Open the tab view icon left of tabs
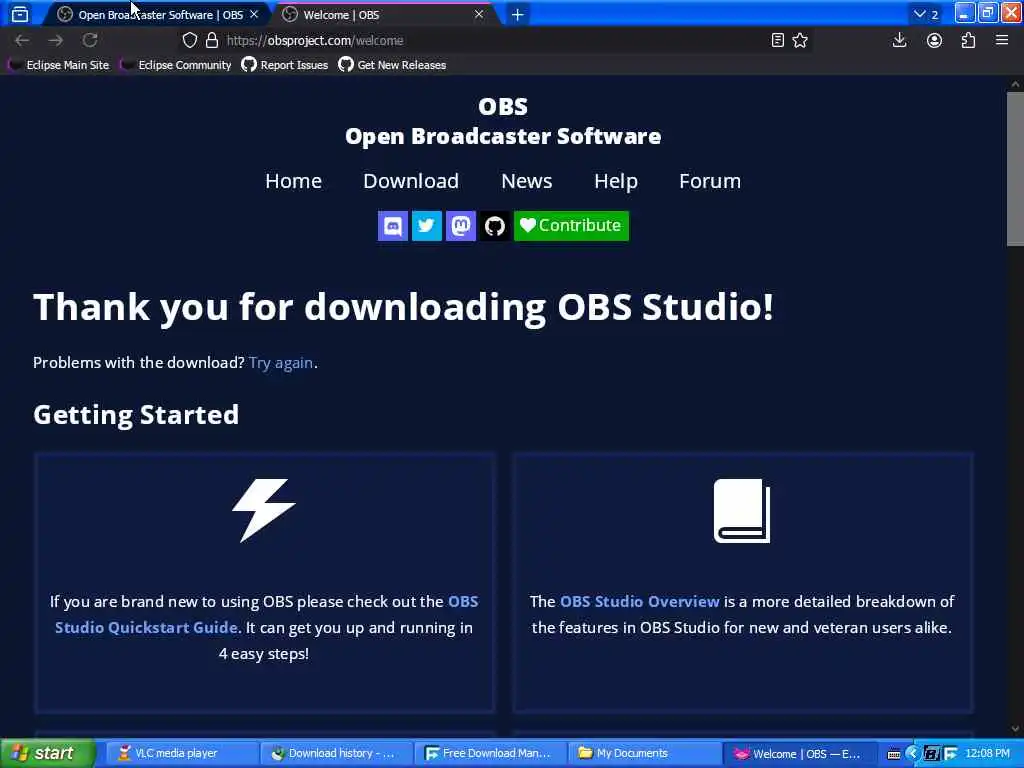The height and width of the screenshot is (768, 1024). [20, 14]
